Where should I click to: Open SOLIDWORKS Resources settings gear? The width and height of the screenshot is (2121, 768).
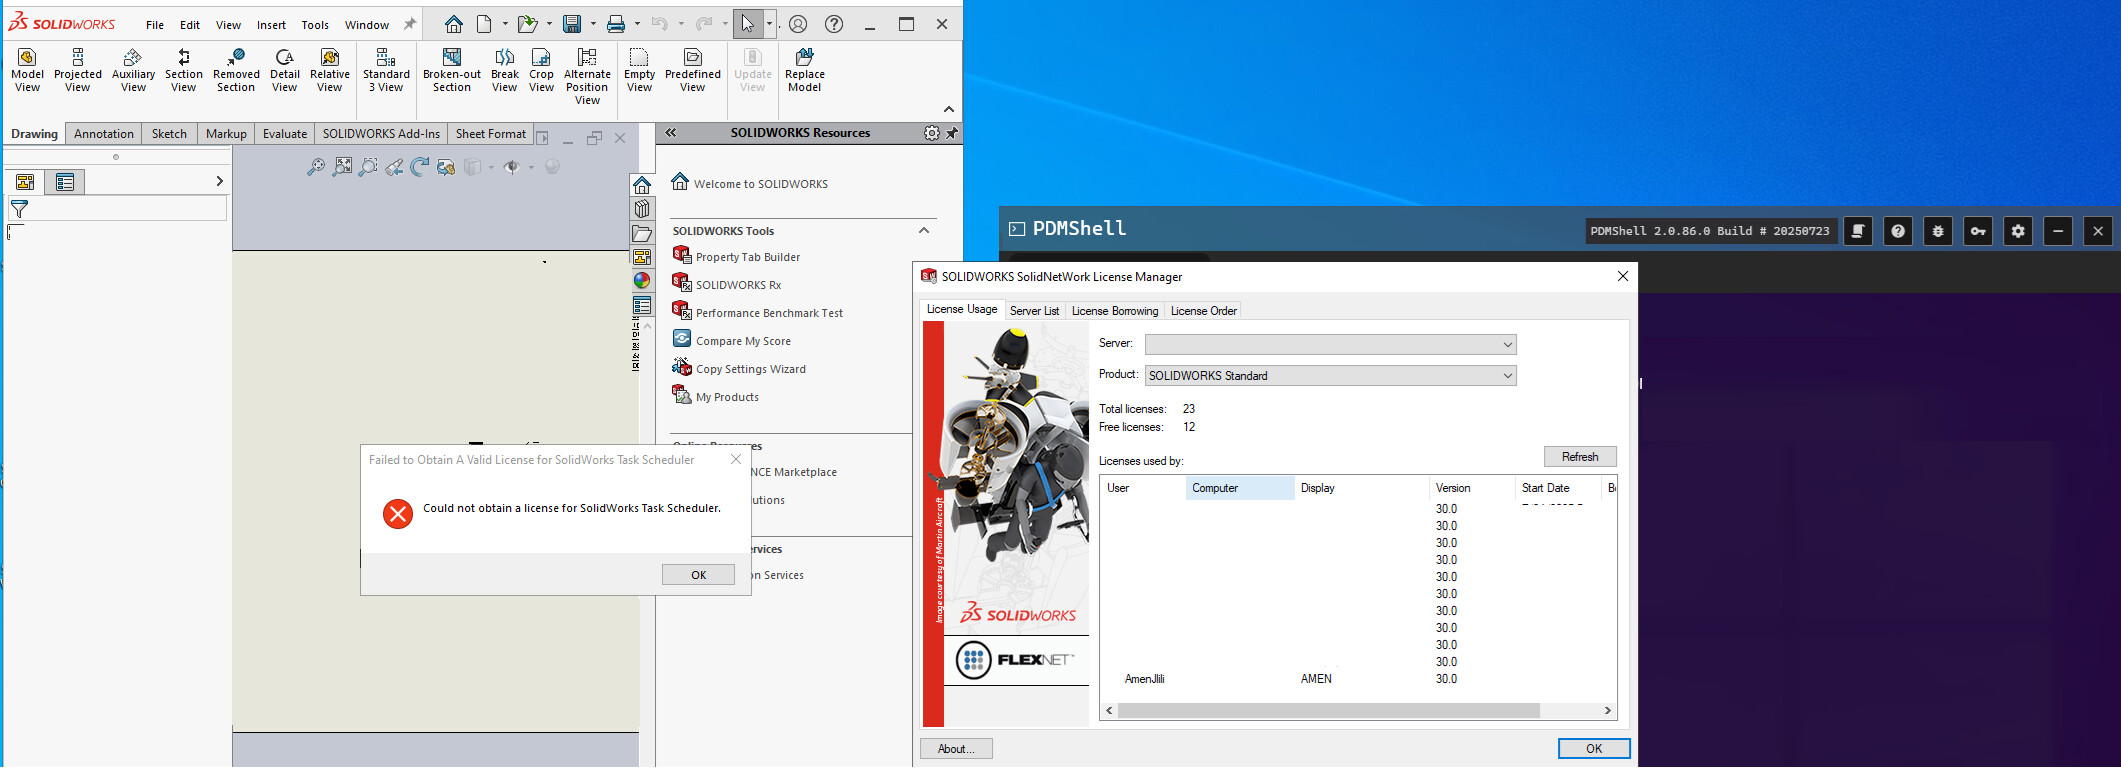pos(932,133)
